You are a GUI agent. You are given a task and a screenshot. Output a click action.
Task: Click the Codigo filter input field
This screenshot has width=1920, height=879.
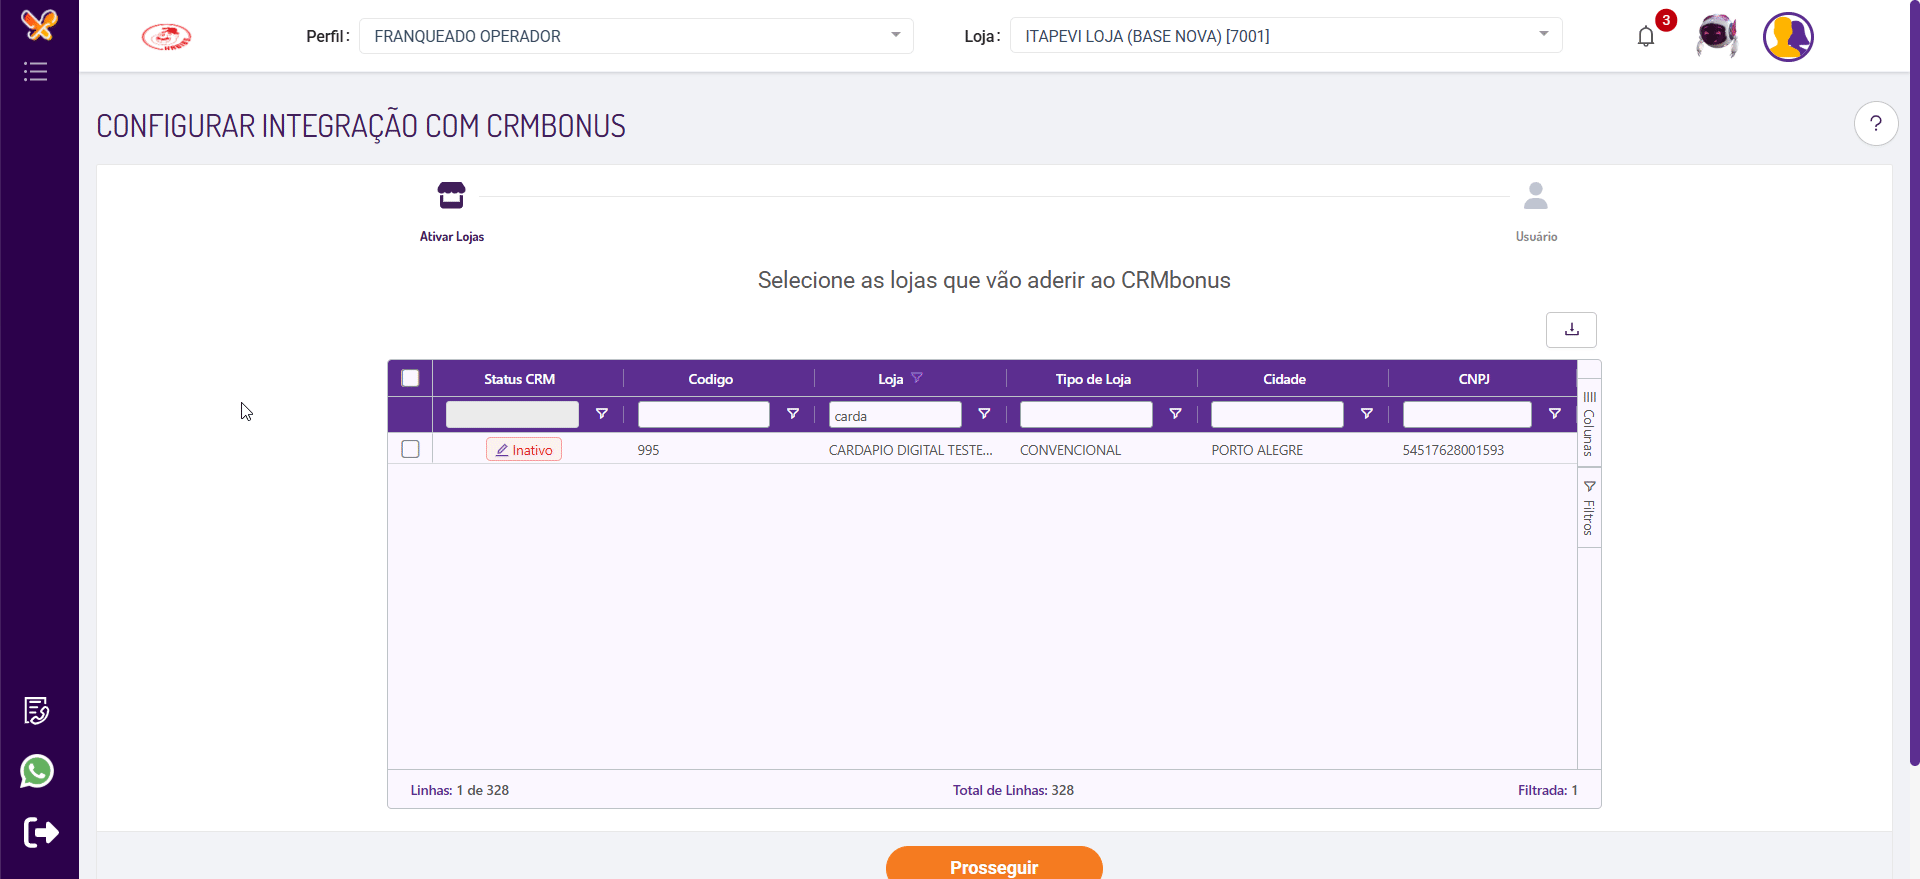tap(704, 415)
